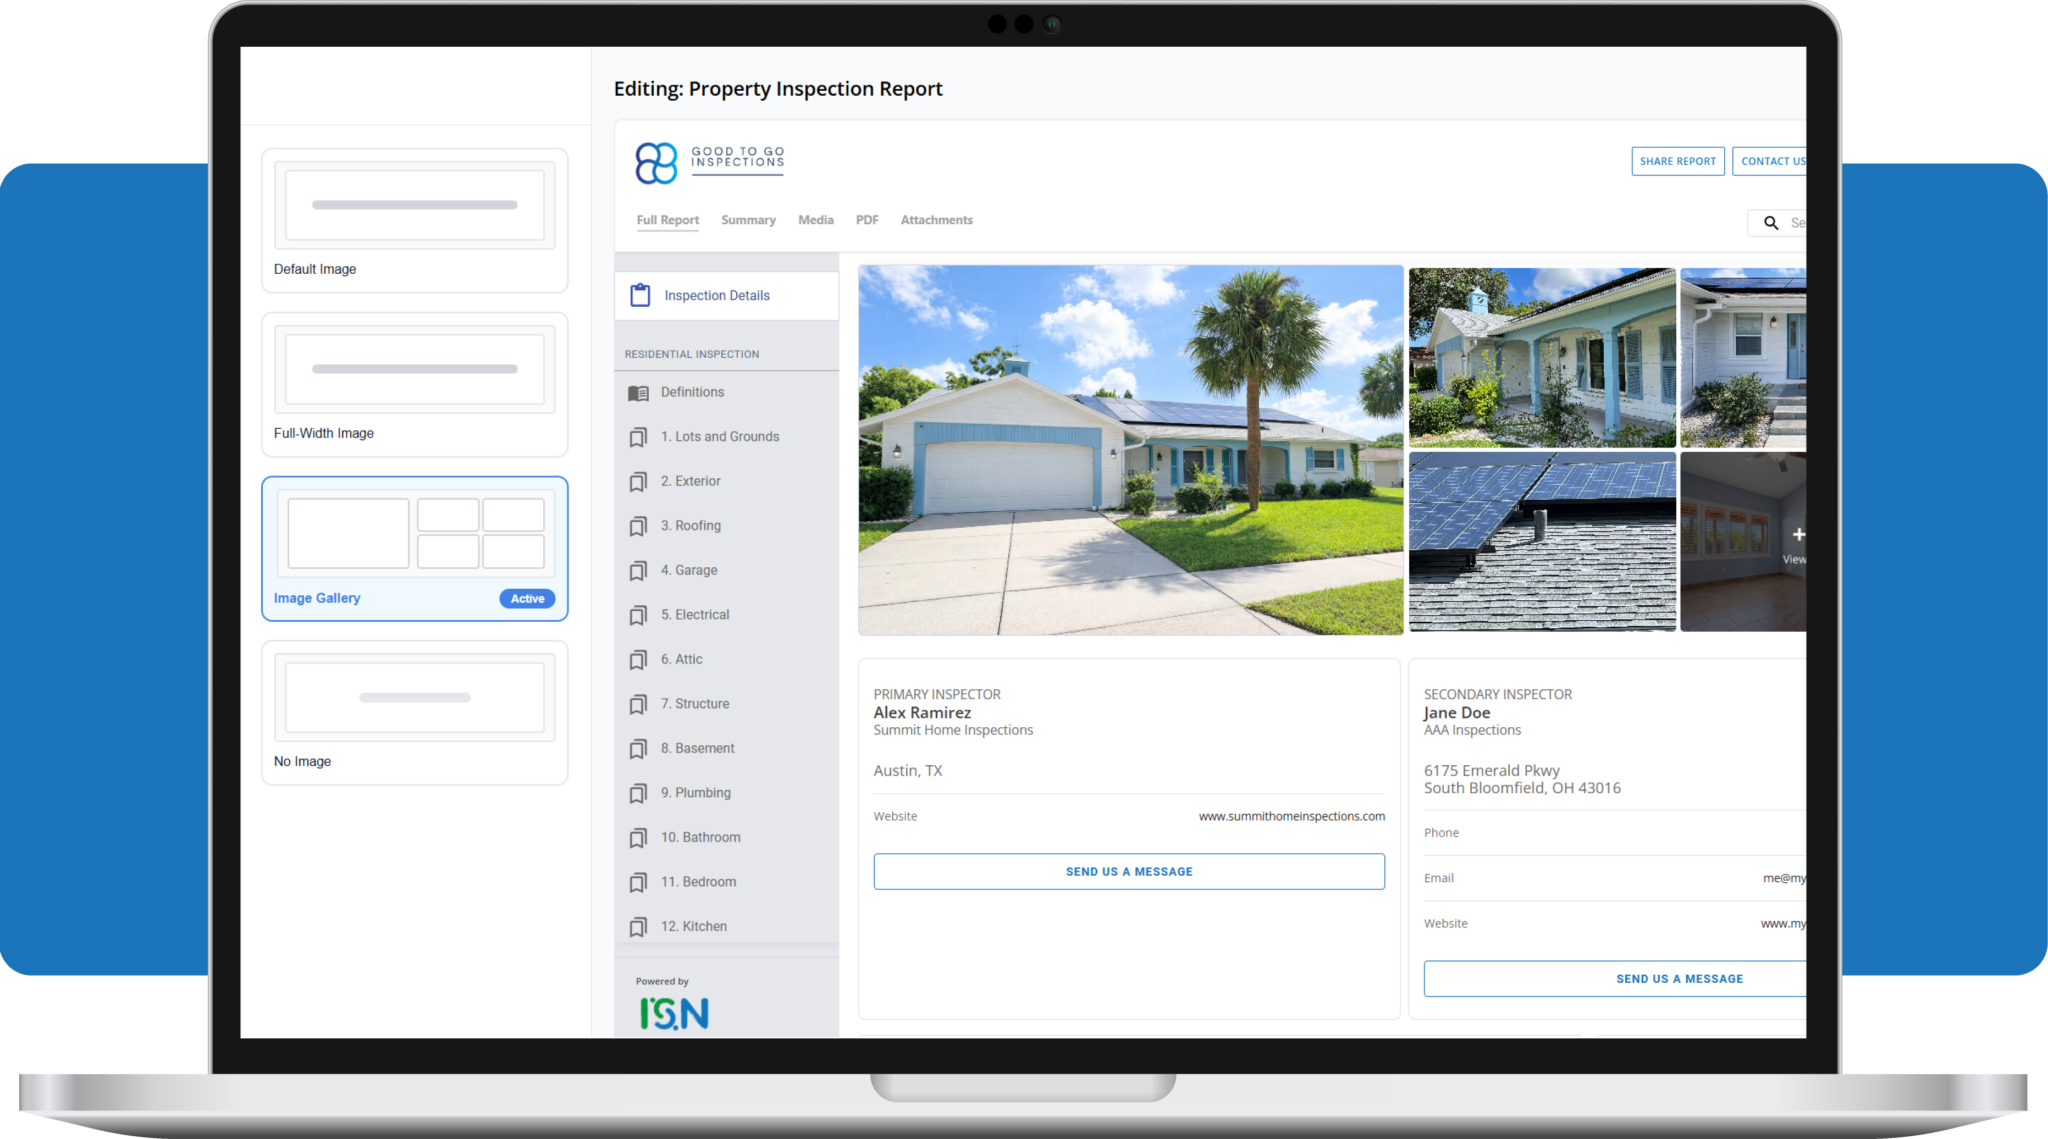Open the PDF tab

(867, 220)
